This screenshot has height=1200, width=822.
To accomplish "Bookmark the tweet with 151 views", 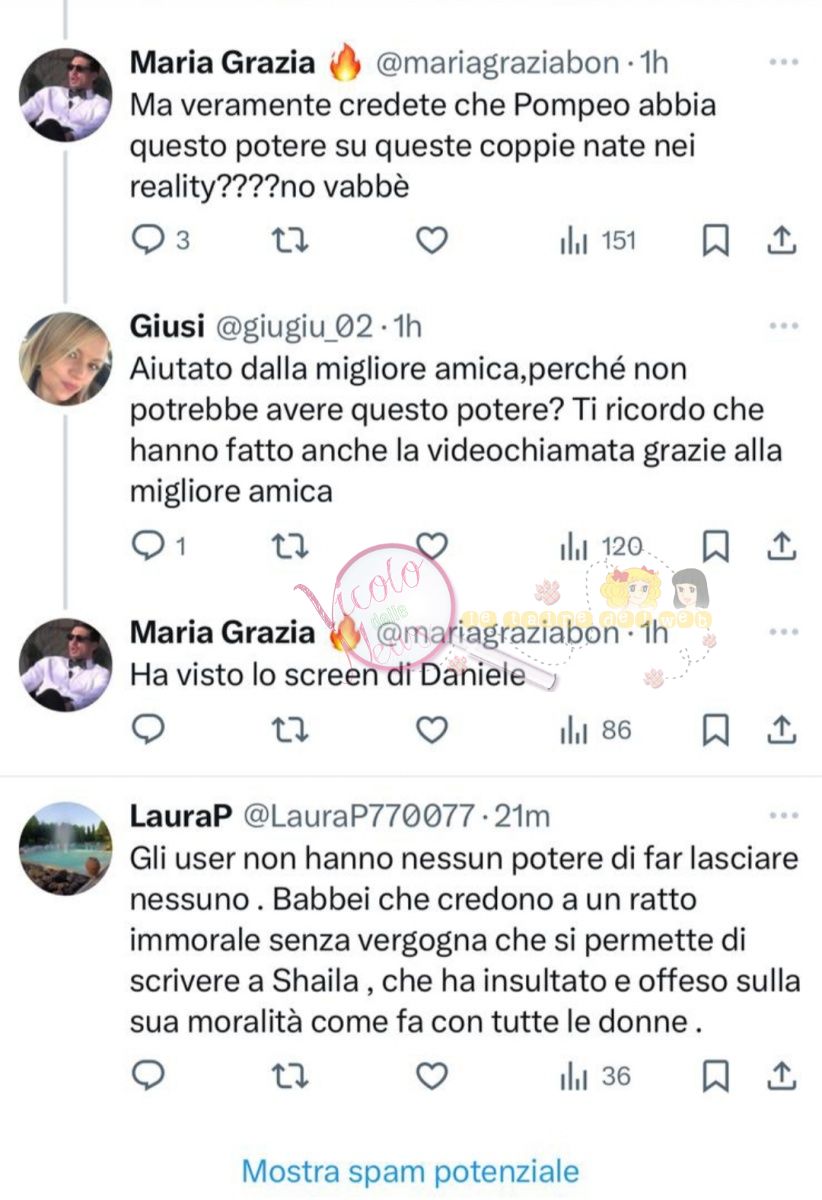I will (x=717, y=241).
